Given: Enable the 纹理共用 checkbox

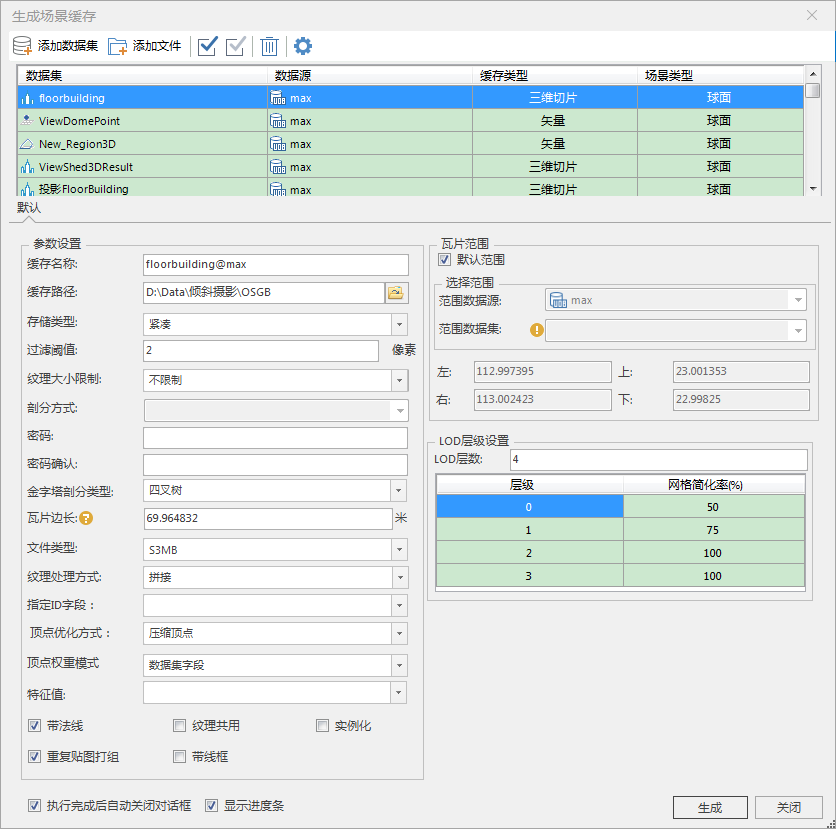Looking at the screenshot, I should [x=180, y=726].
